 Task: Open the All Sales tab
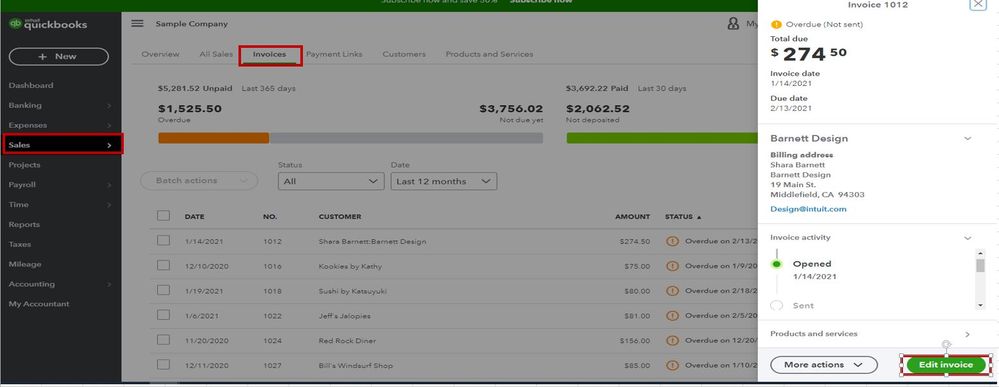216,54
